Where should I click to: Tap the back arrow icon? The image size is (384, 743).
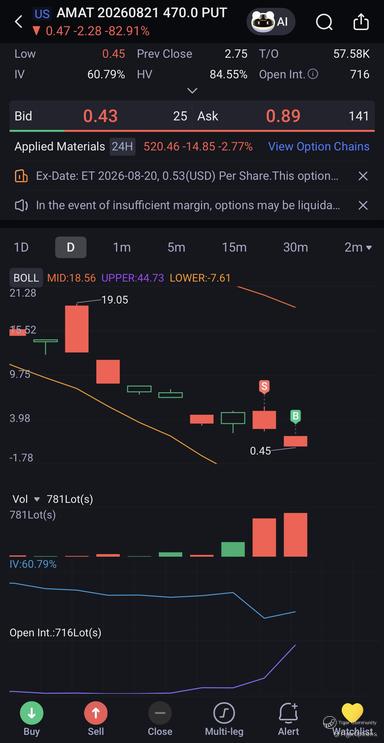click(18, 21)
